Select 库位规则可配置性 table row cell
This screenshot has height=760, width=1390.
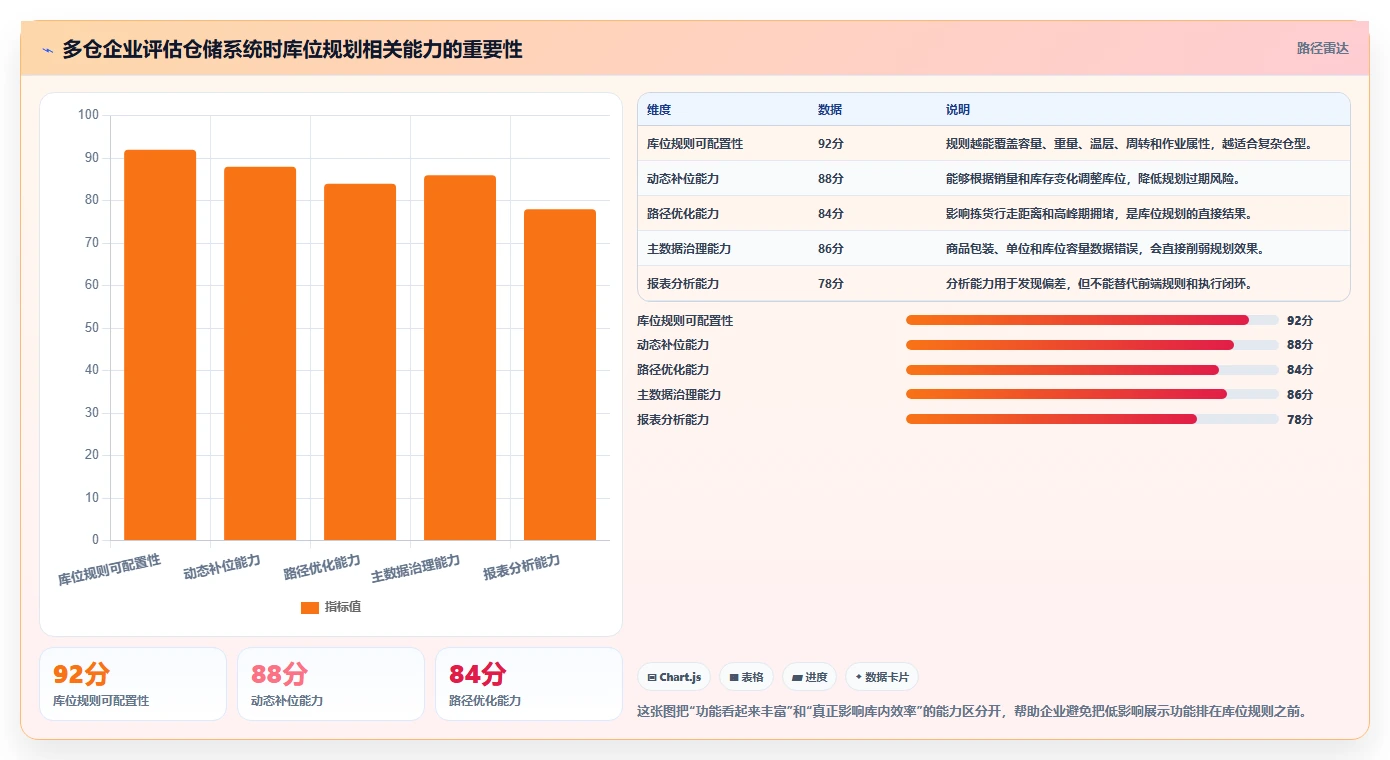[x=695, y=144]
